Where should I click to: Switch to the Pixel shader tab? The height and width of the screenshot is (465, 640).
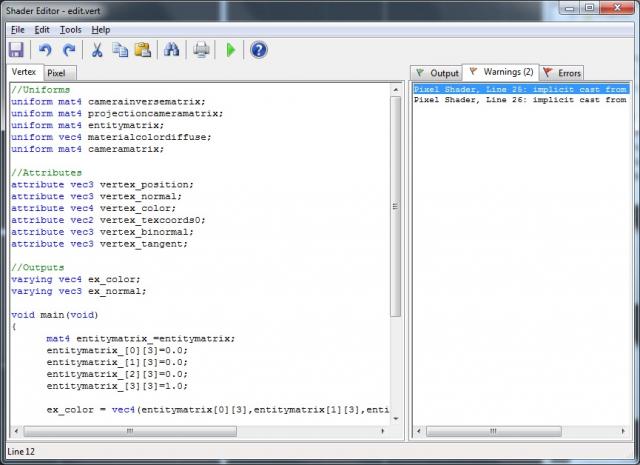click(57, 73)
